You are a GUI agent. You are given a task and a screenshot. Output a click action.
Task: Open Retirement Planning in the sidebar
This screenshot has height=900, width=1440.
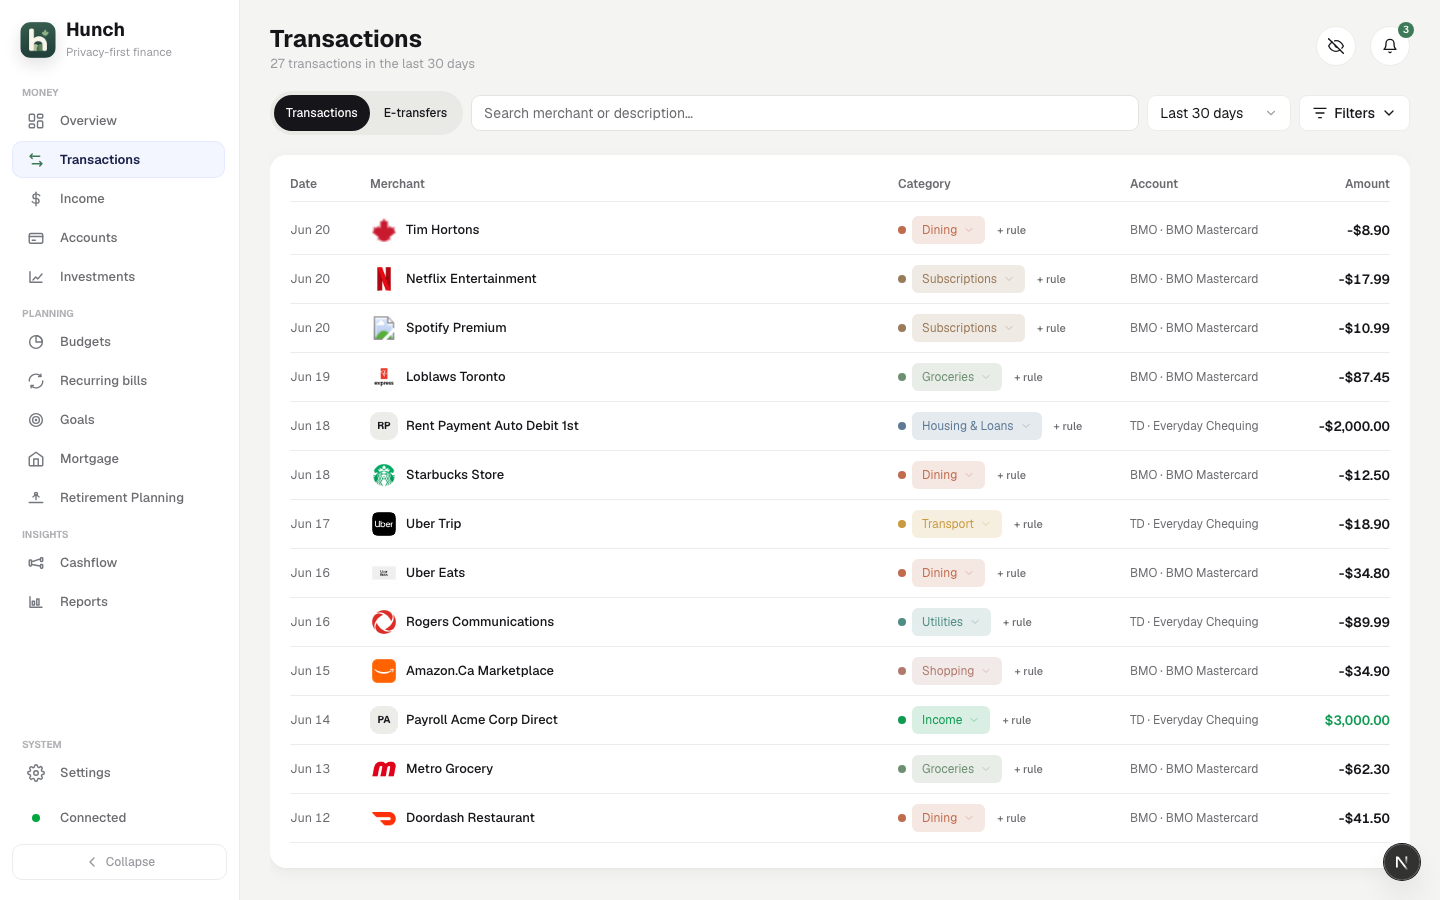click(x=118, y=498)
